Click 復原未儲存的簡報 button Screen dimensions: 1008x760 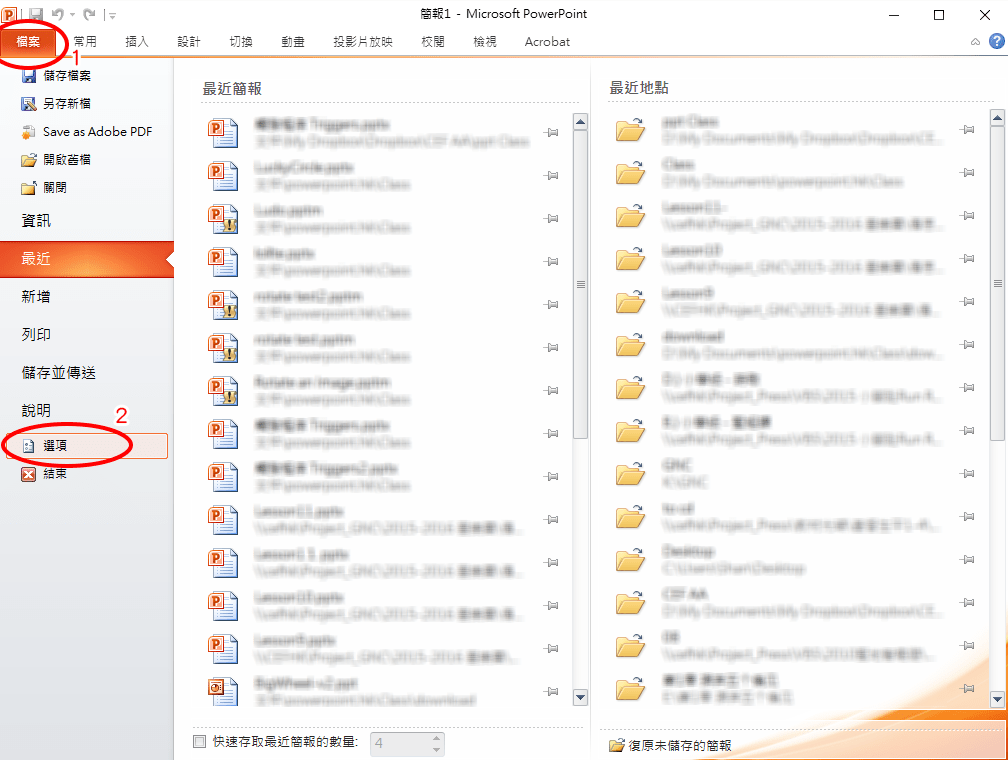(x=670, y=745)
